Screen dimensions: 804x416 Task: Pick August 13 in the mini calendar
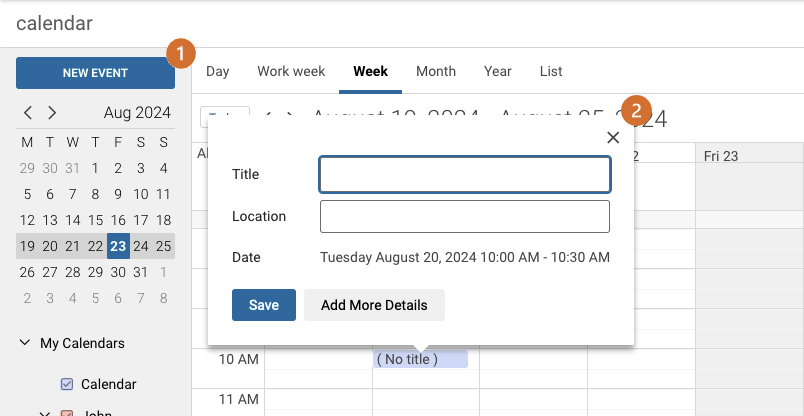[50, 220]
